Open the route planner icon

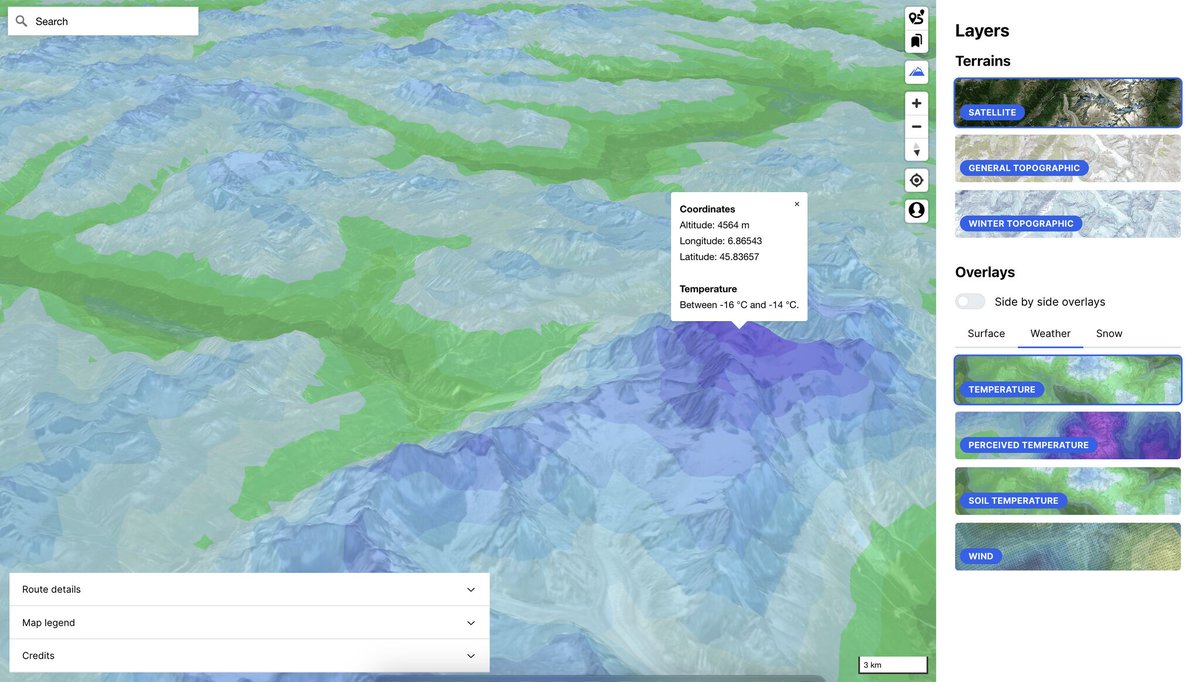tap(916, 18)
